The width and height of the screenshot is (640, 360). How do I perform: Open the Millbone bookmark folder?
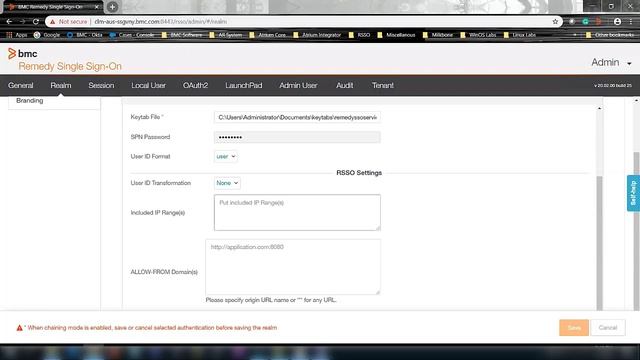coord(438,35)
